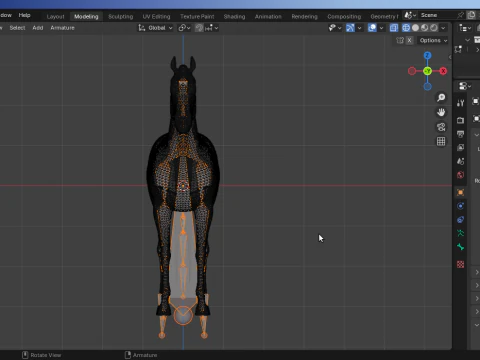Switch to the Shading workspace tab
The height and width of the screenshot is (360, 480).
click(234, 16)
